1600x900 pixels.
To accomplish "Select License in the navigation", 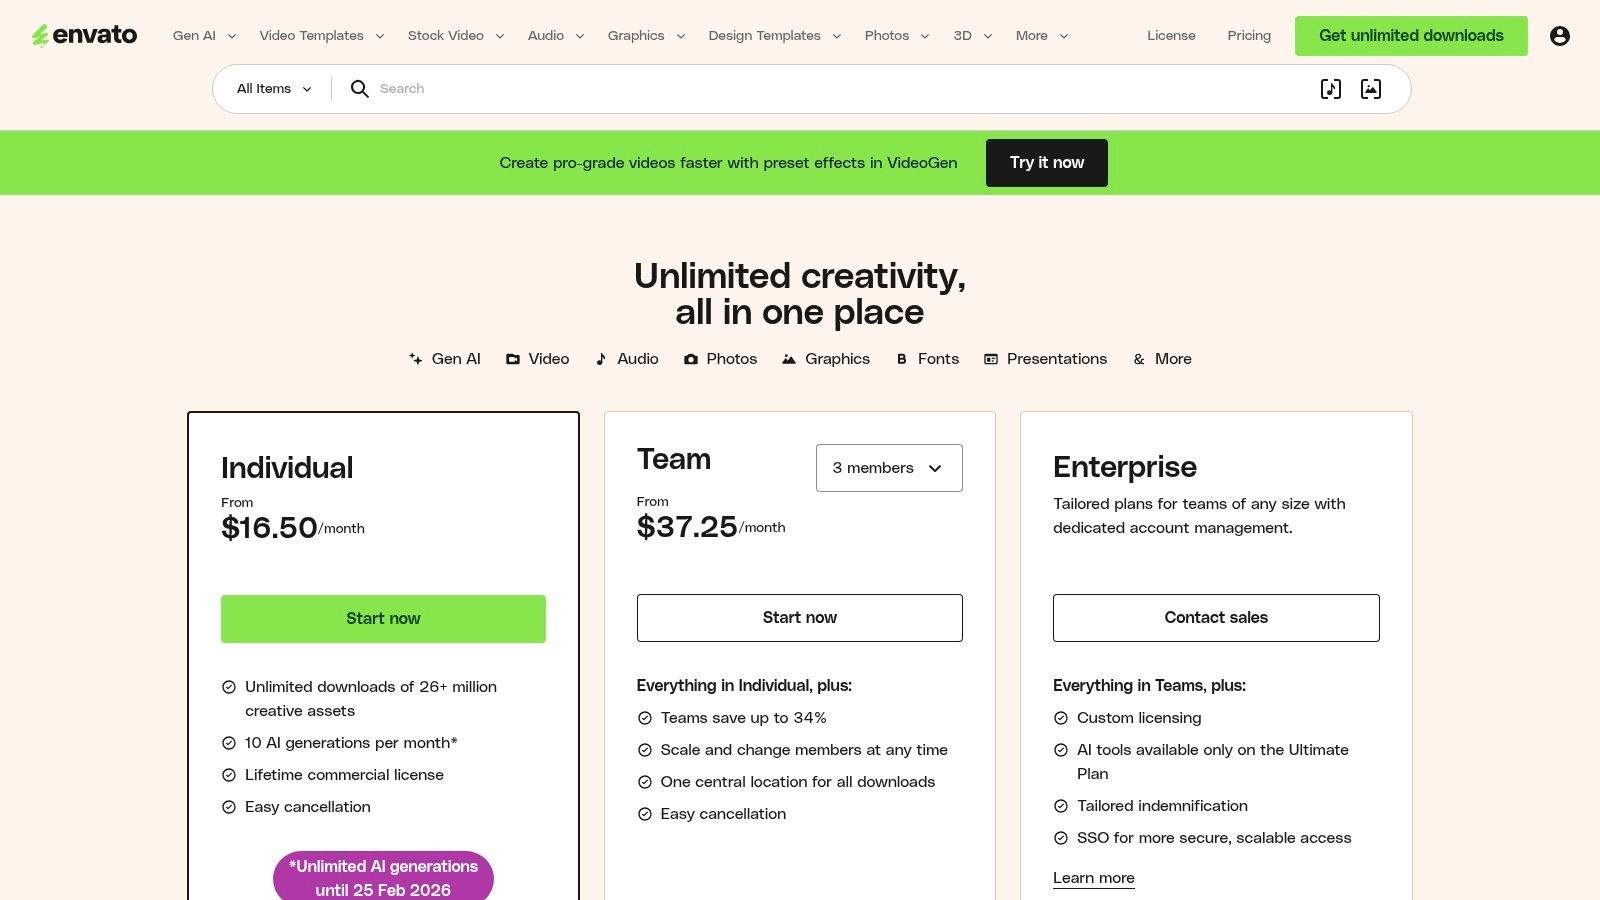I will click(1170, 35).
